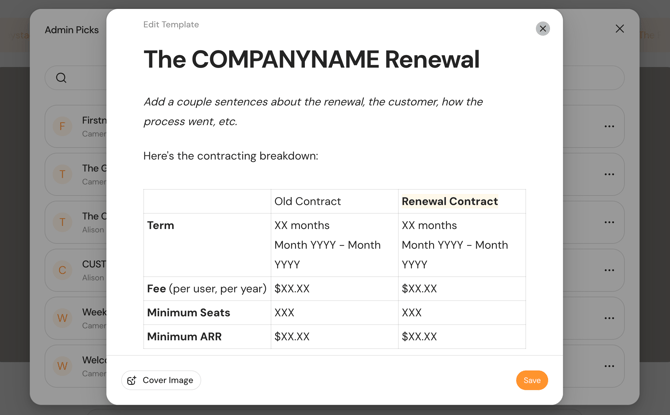Viewport: 670px width, 415px height.
Task: Click the search magnifier icon
Action: (x=61, y=78)
